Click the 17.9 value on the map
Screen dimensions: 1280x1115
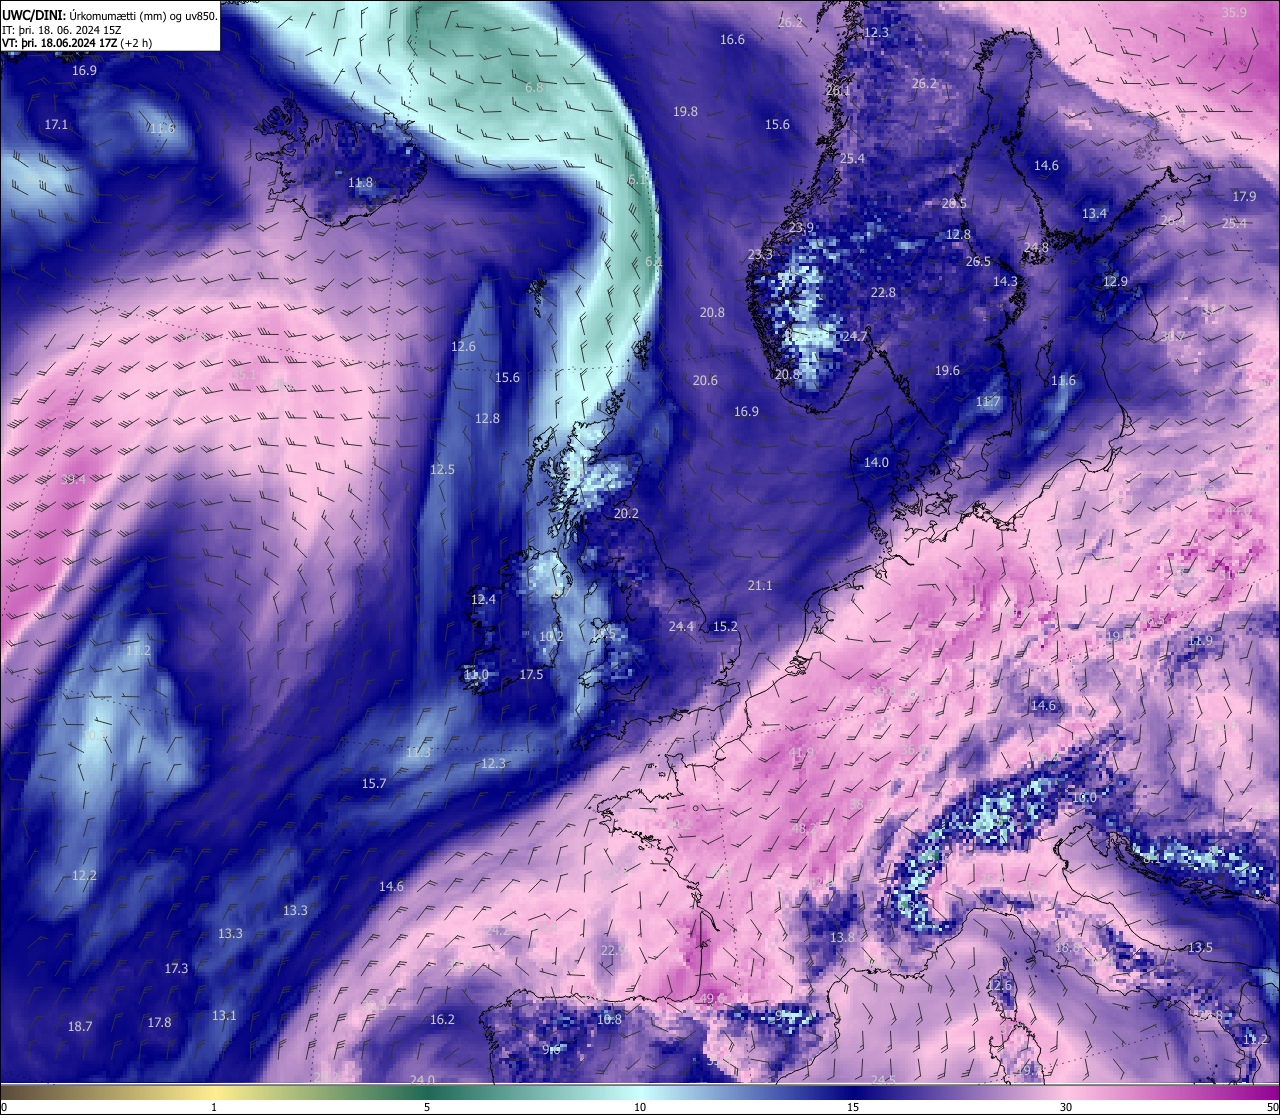click(x=1244, y=197)
